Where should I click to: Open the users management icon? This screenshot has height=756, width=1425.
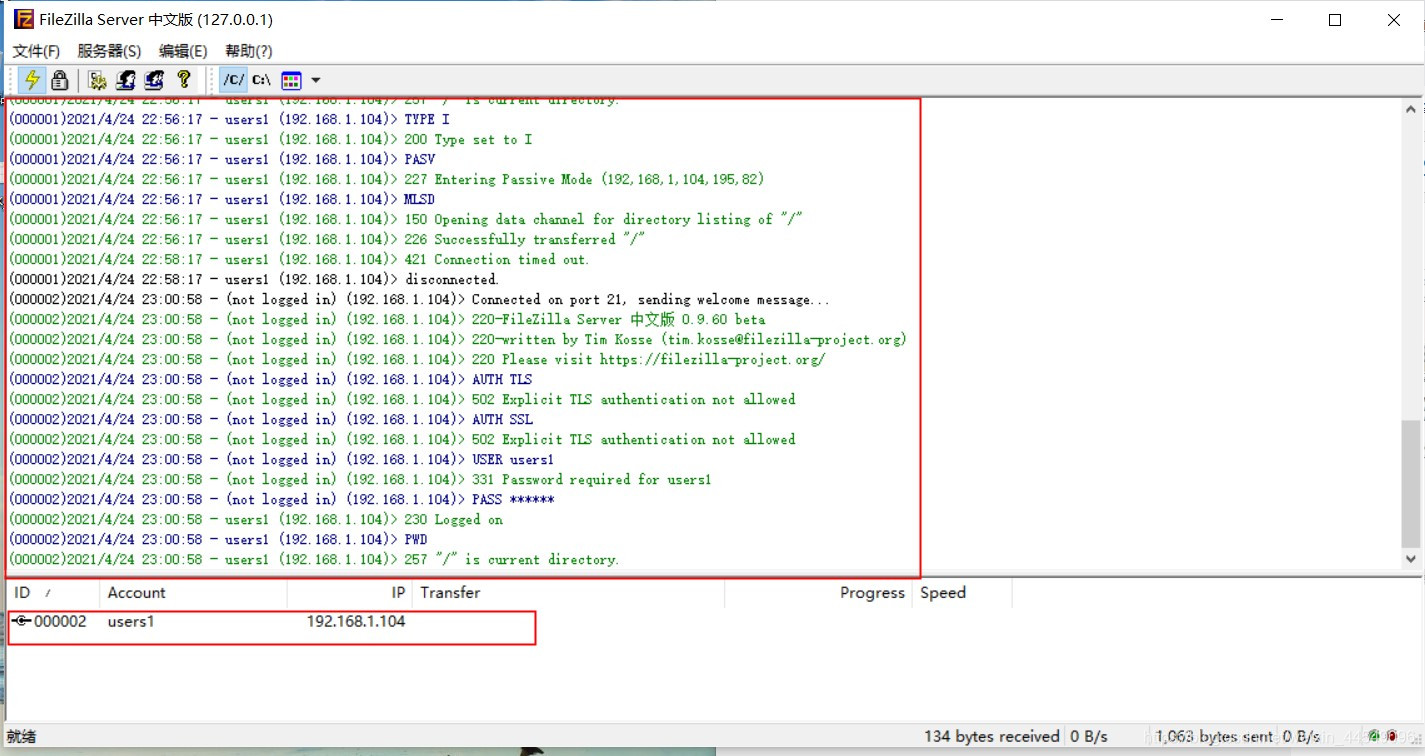(126, 80)
